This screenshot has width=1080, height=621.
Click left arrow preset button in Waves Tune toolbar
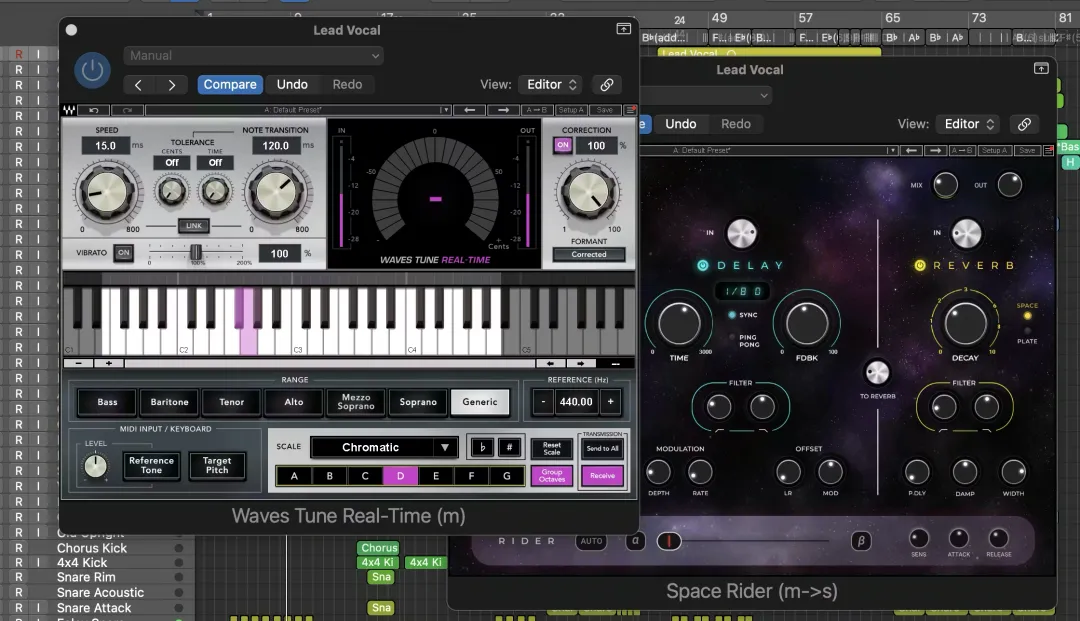pos(470,110)
